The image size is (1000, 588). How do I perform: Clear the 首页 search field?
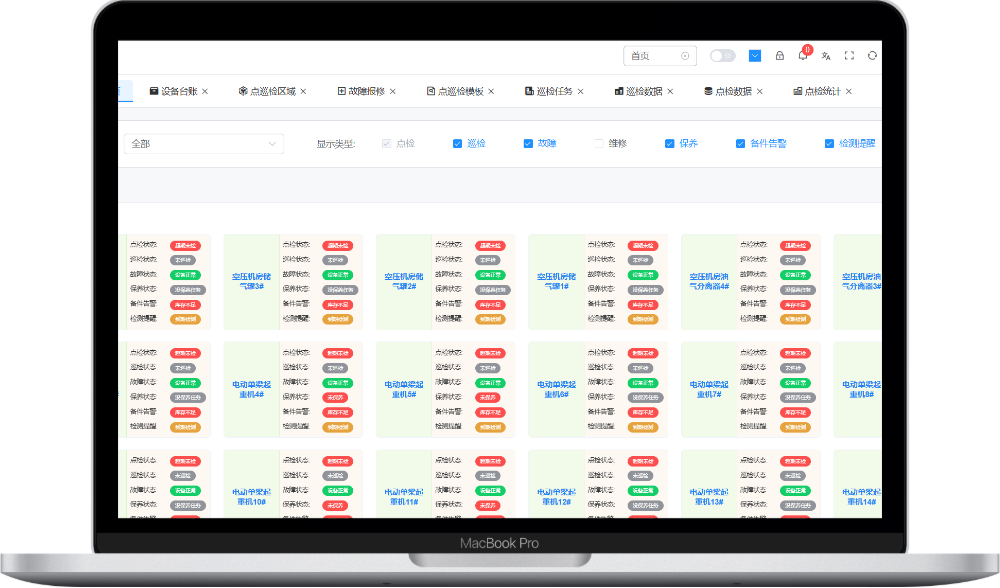click(x=685, y=56)
